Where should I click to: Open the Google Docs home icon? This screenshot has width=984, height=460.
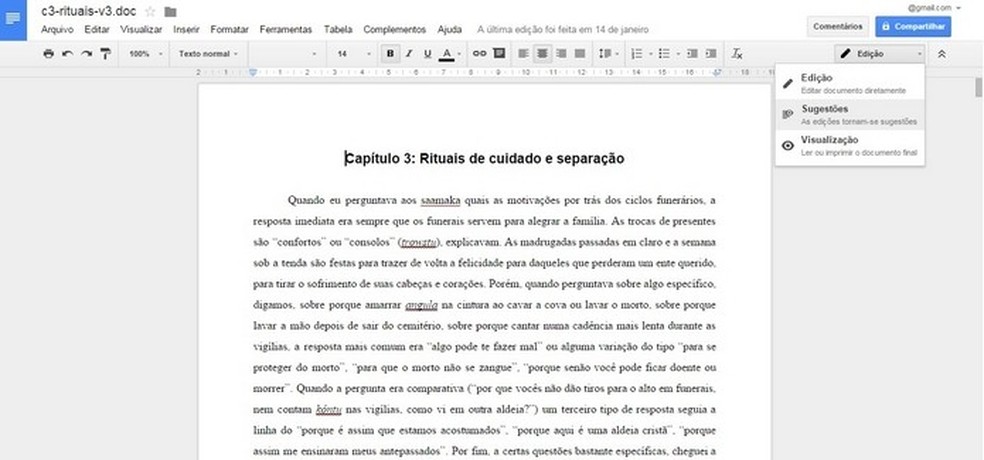[13, 20]
